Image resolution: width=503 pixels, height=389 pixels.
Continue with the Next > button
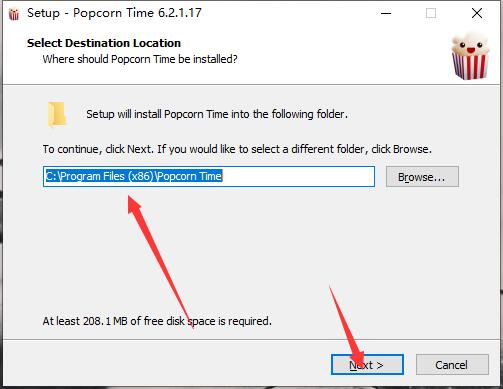coord(367,365)
